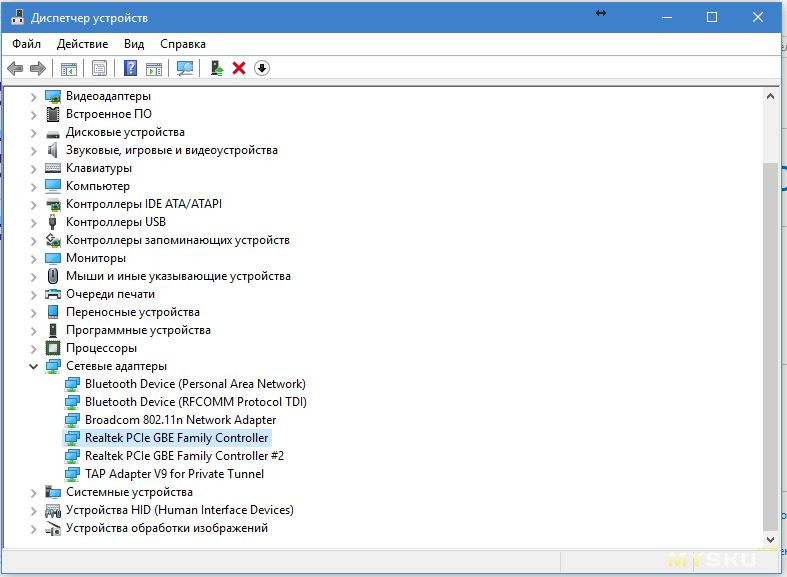Click the Disable device down-arrow icon
The height and width of the screenshot is (577, 787).
(x=262, y=68)
